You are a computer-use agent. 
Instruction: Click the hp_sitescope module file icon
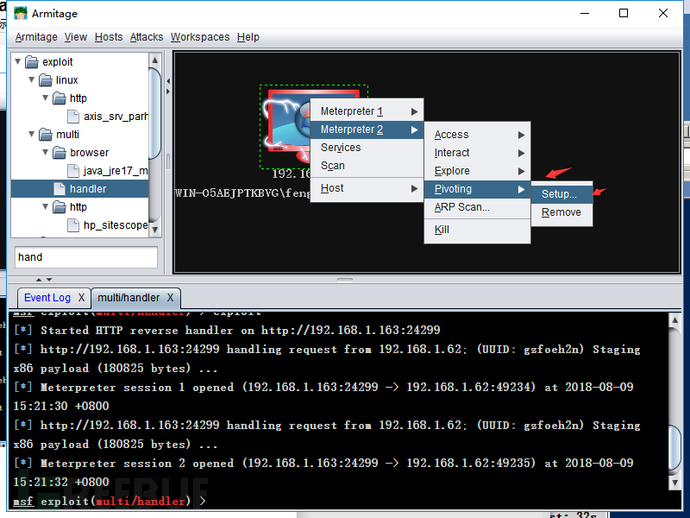coord(73,225)
